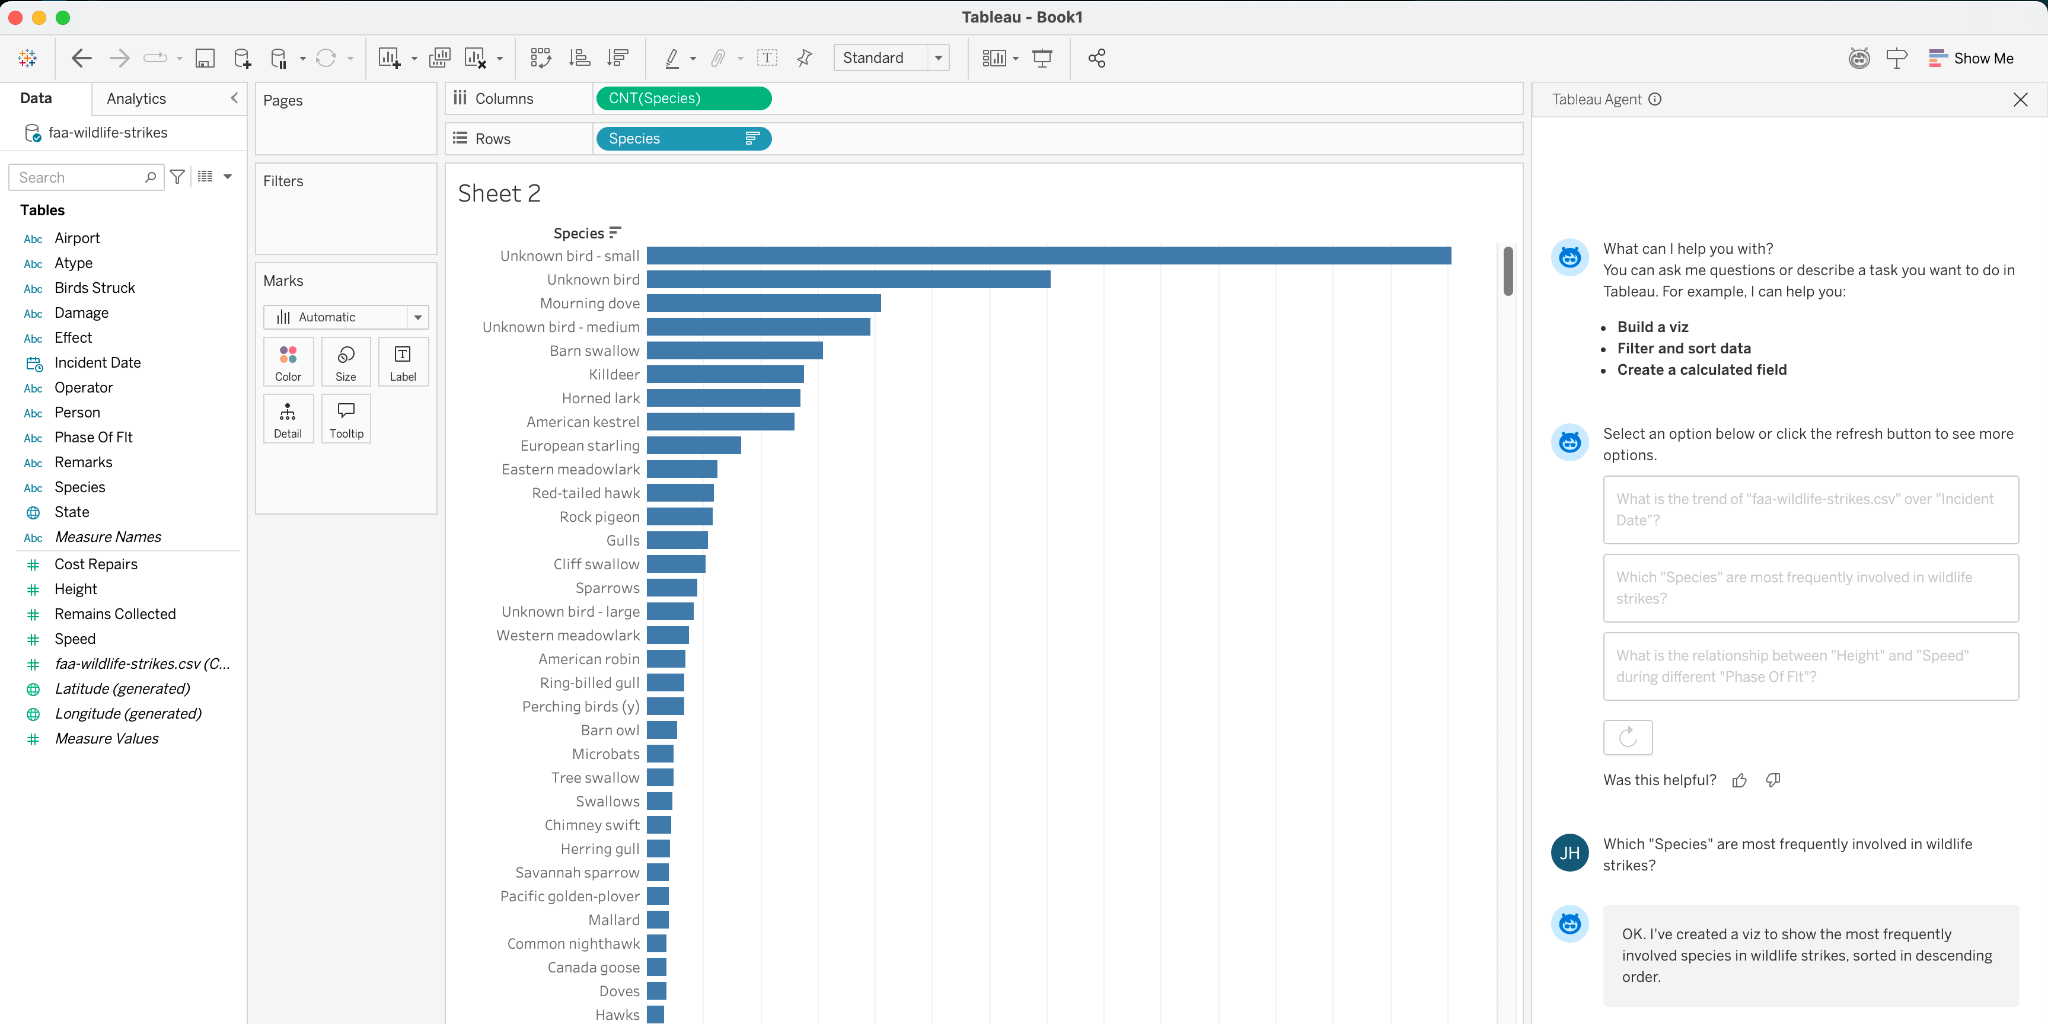This screenshot has height=1024, width=2048.
Task: Open Color options on the Marks card
Action: [287, 361]
